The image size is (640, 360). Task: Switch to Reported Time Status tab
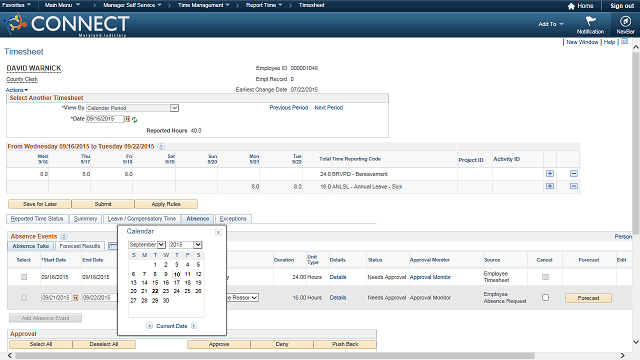coord(37,219)
